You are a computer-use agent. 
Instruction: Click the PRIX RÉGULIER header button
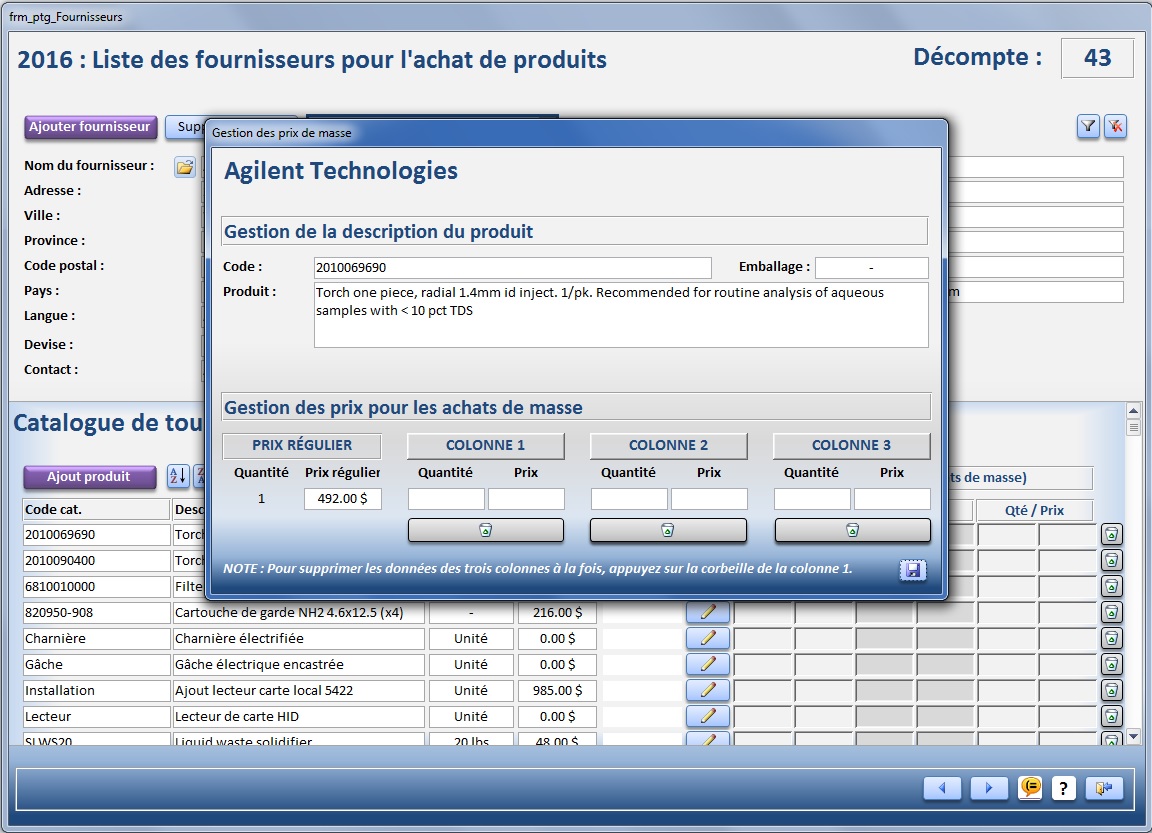302,445
